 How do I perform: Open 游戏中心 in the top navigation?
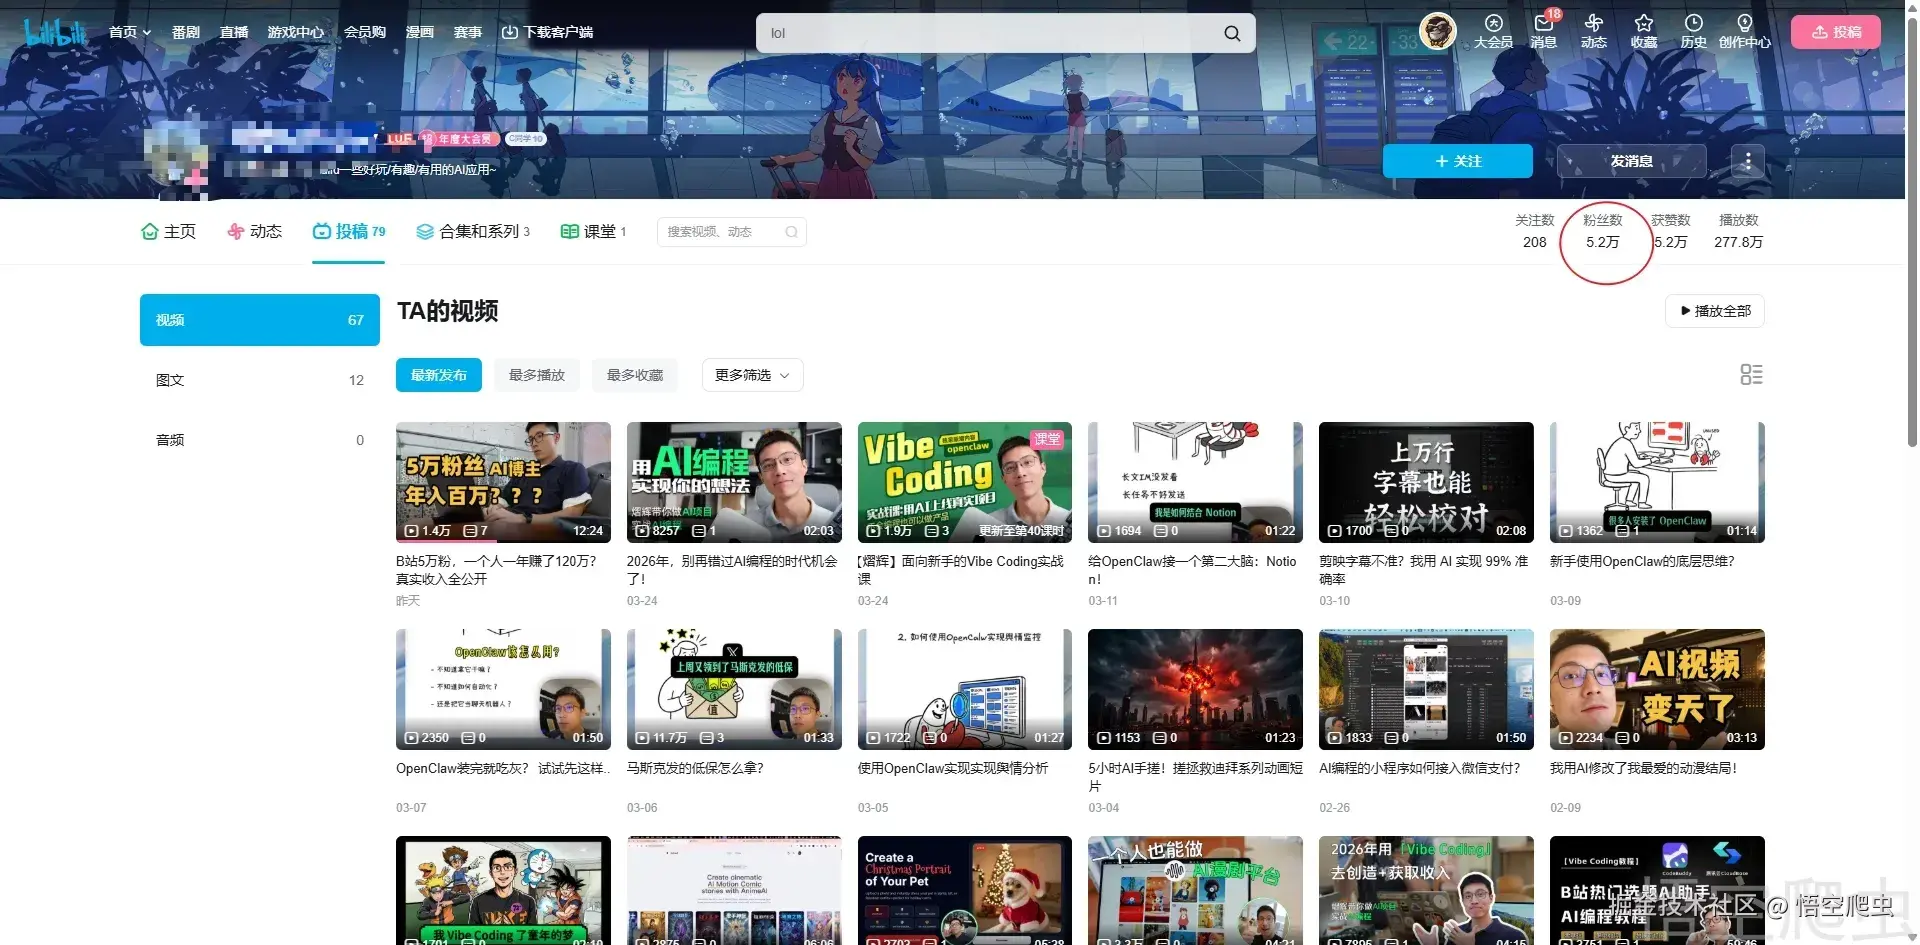pyautogui.click(x=296, y=32)
